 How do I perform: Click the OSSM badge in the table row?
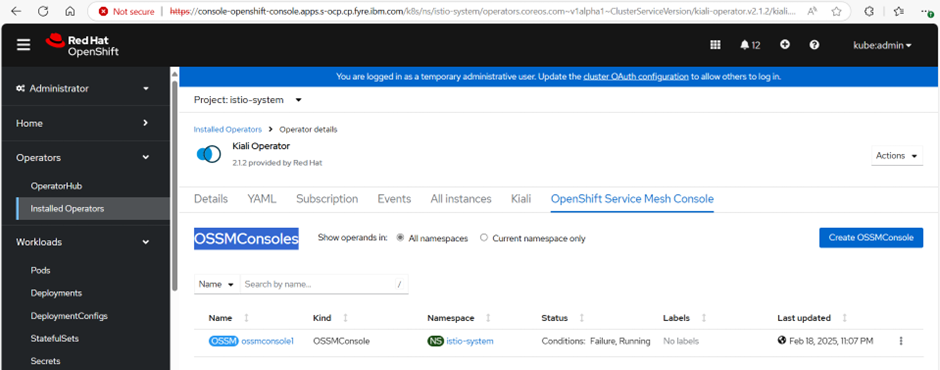224,341
